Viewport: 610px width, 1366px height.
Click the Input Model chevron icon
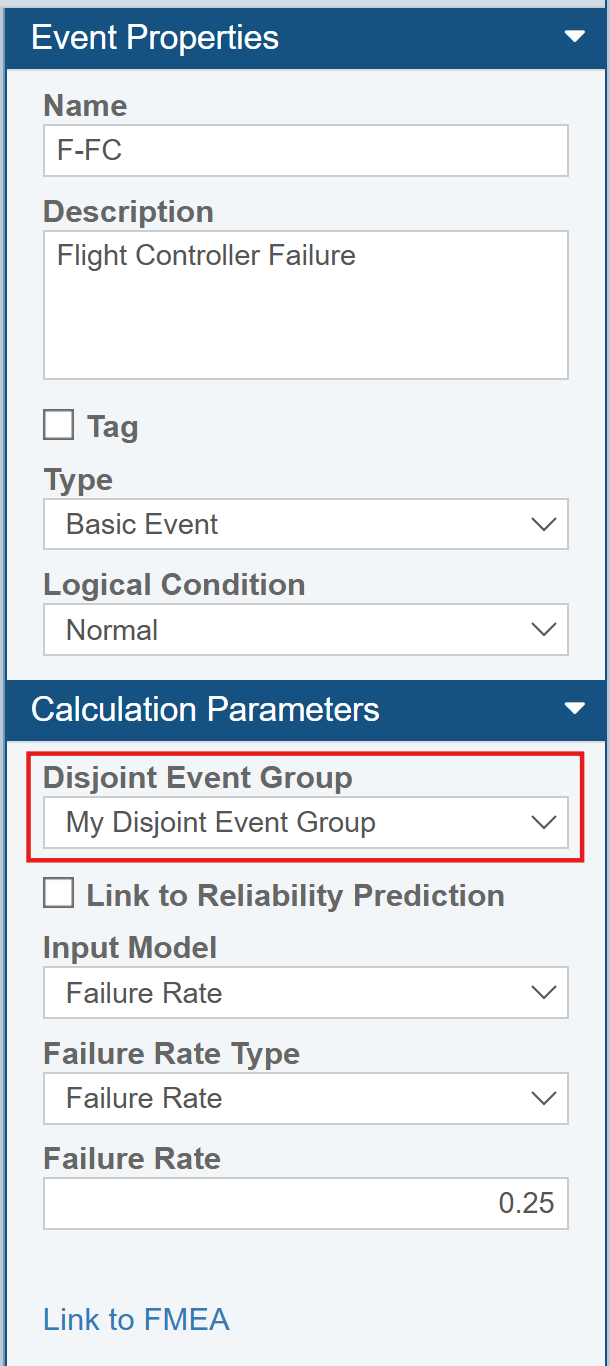[543, 993]
